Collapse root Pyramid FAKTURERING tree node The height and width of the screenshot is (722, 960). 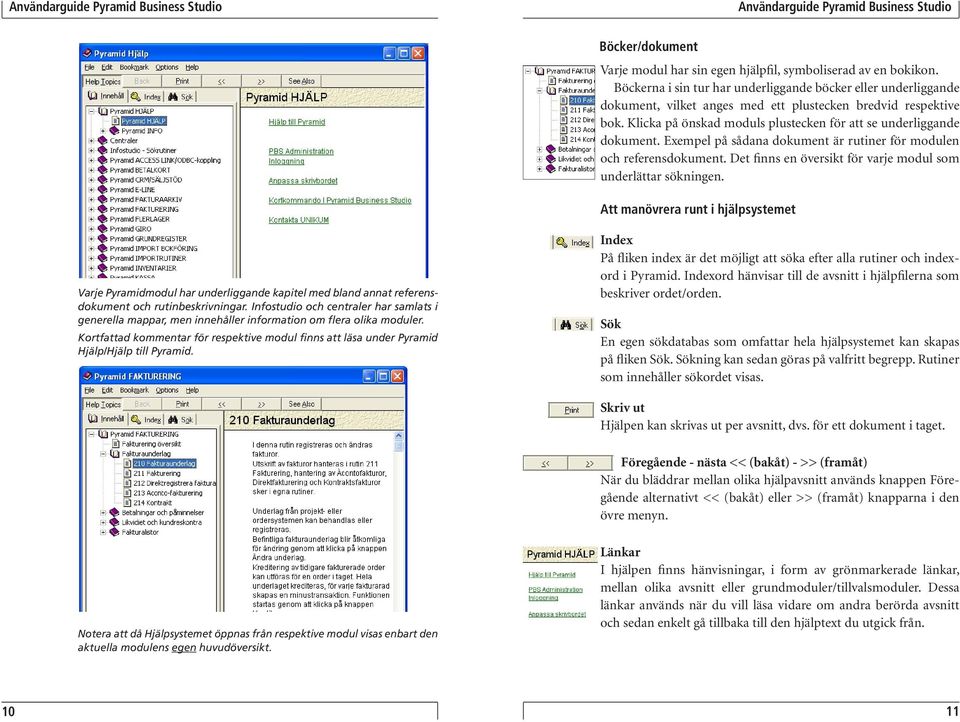point(92,434)
